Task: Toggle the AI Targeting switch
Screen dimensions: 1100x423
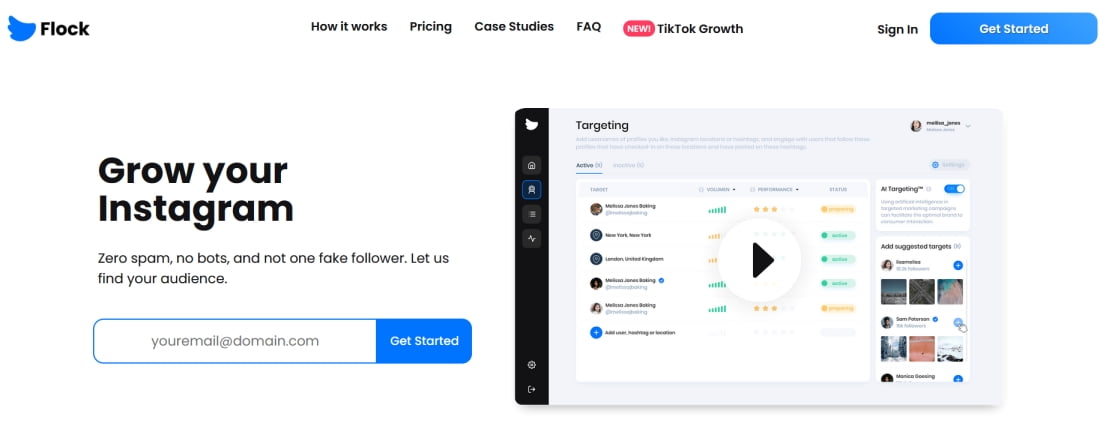Action: click(x=954, y=189)
